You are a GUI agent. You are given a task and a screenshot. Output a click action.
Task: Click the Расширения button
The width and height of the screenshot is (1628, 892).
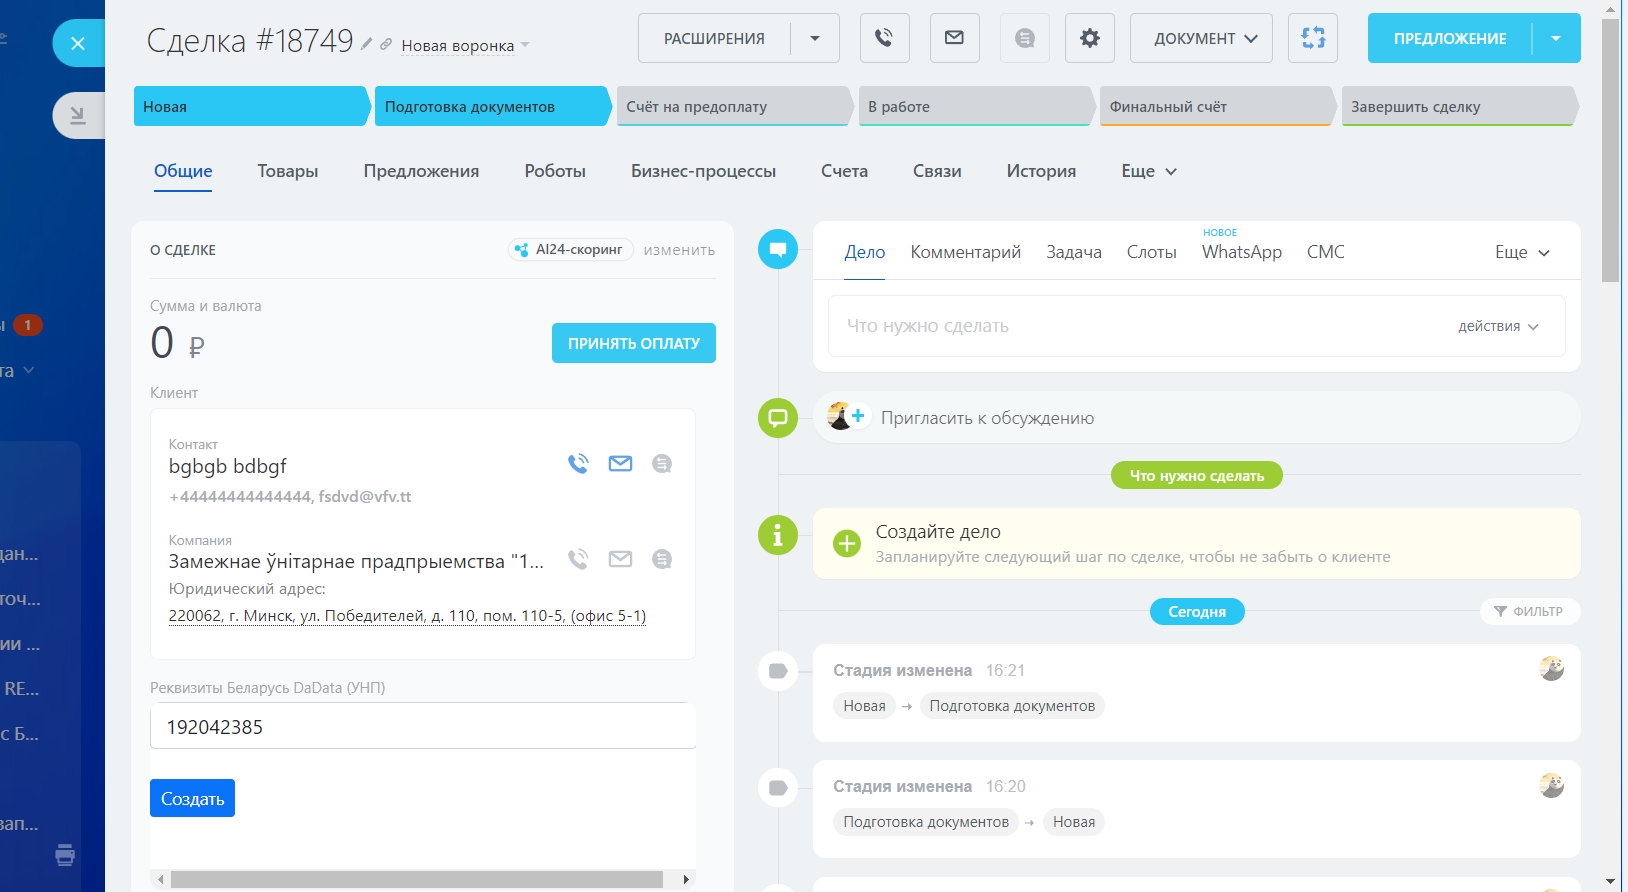714,38
